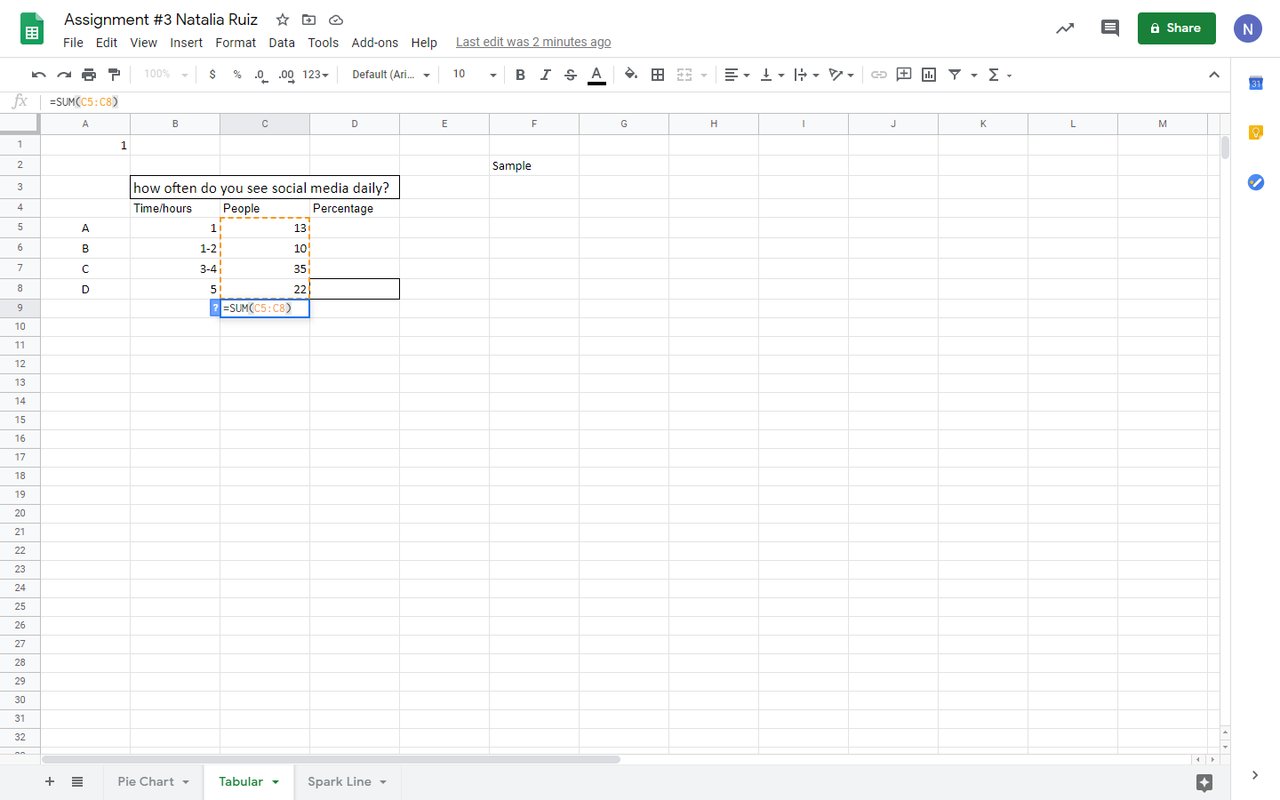Add a new sheet with plus button
The height and width of the screenshot is (800, 1280).
tap(49, 782)
